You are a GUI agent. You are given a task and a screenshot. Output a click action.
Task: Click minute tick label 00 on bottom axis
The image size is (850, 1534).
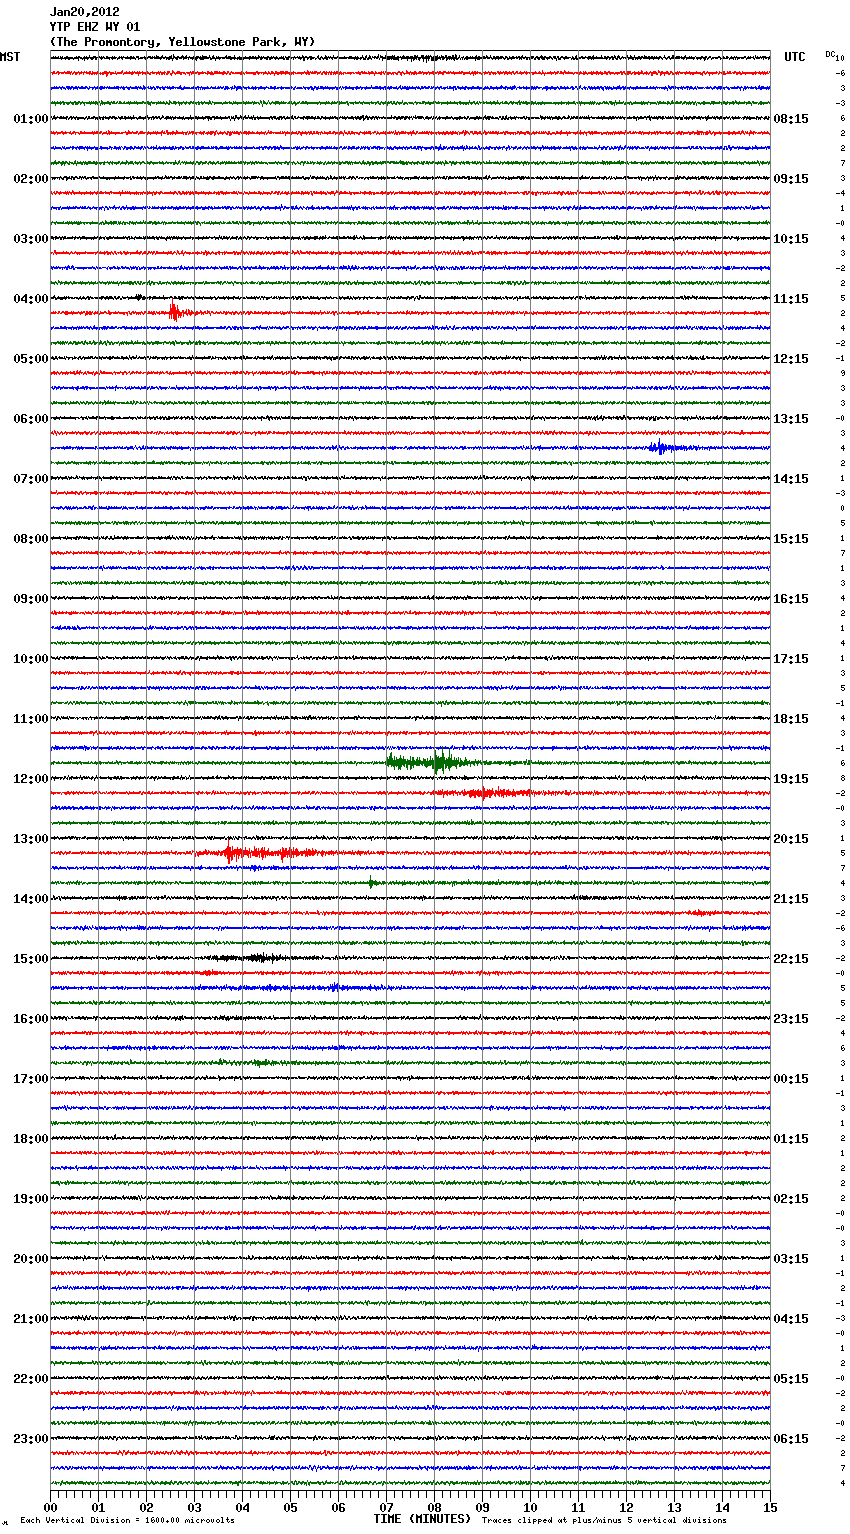[x=50, y=1507]
